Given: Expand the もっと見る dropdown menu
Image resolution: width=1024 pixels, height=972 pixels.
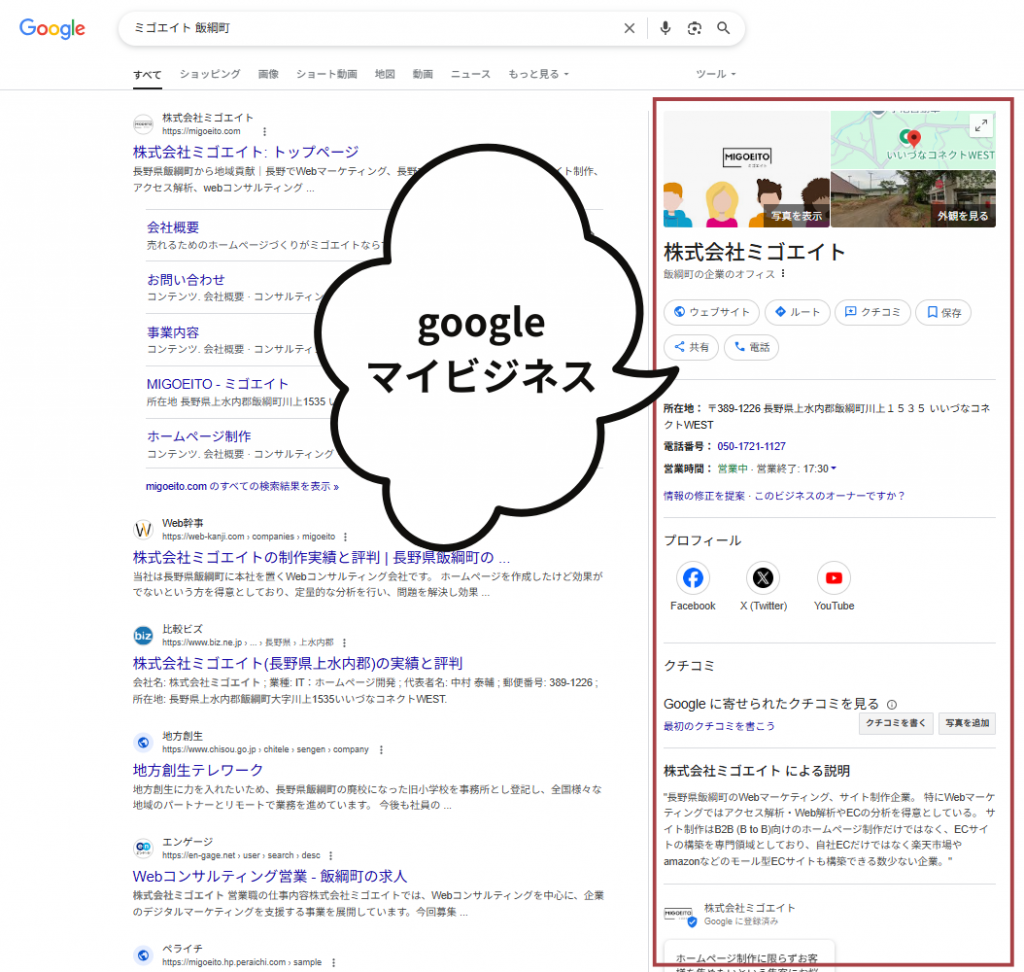Looking at the screenshot, I should point(538,74).
